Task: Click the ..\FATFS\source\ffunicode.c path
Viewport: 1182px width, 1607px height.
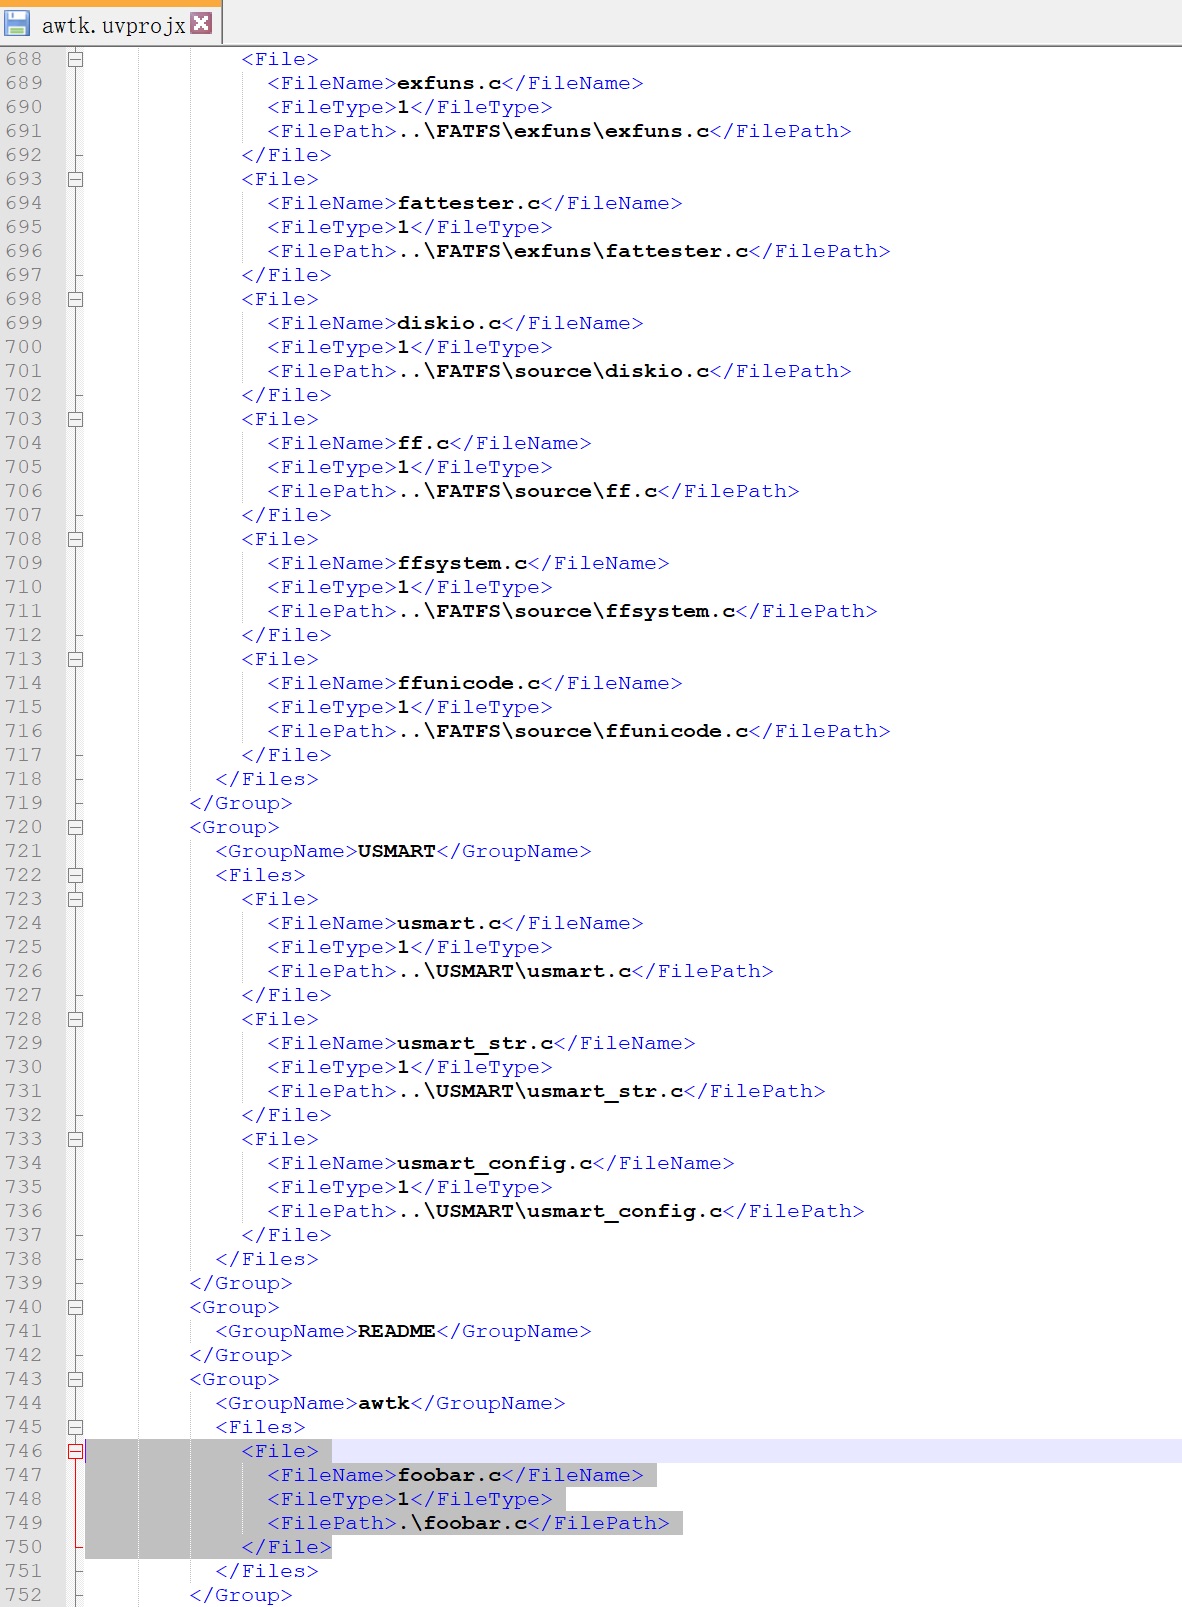Action: point(573,731)
